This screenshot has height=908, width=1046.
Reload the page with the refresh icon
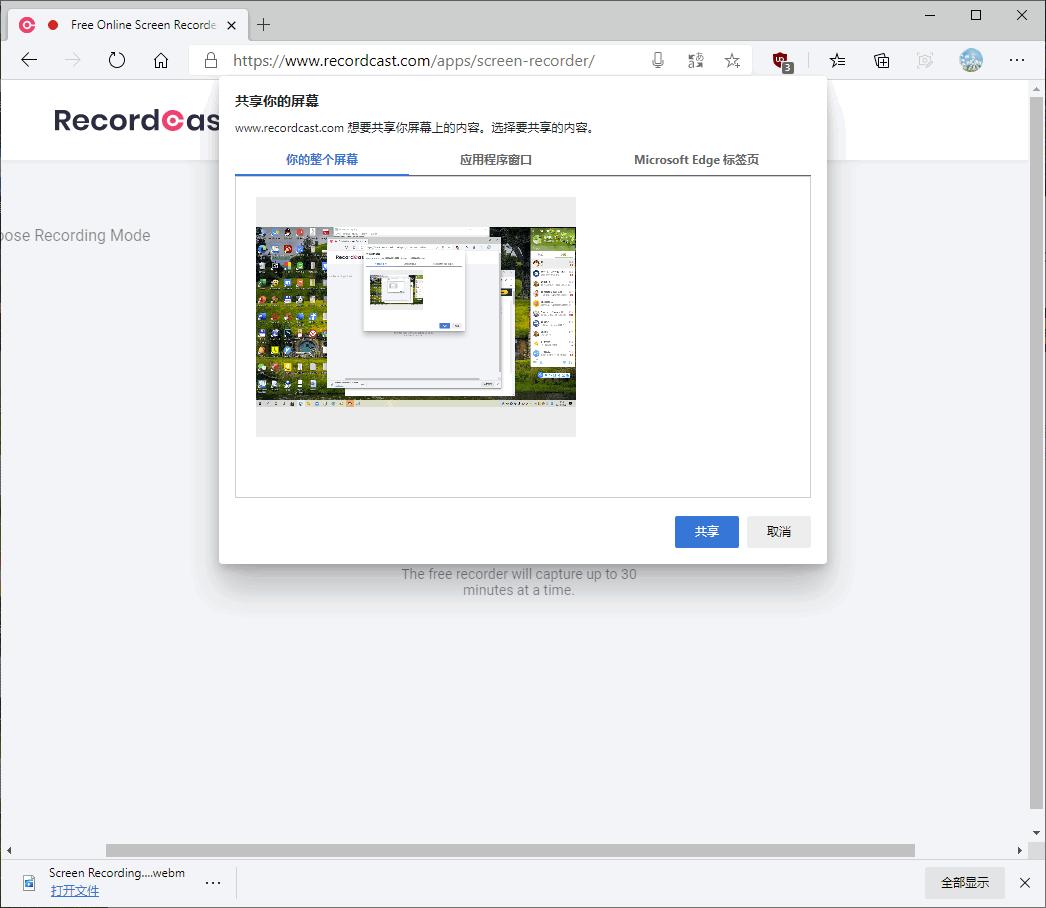117,60
